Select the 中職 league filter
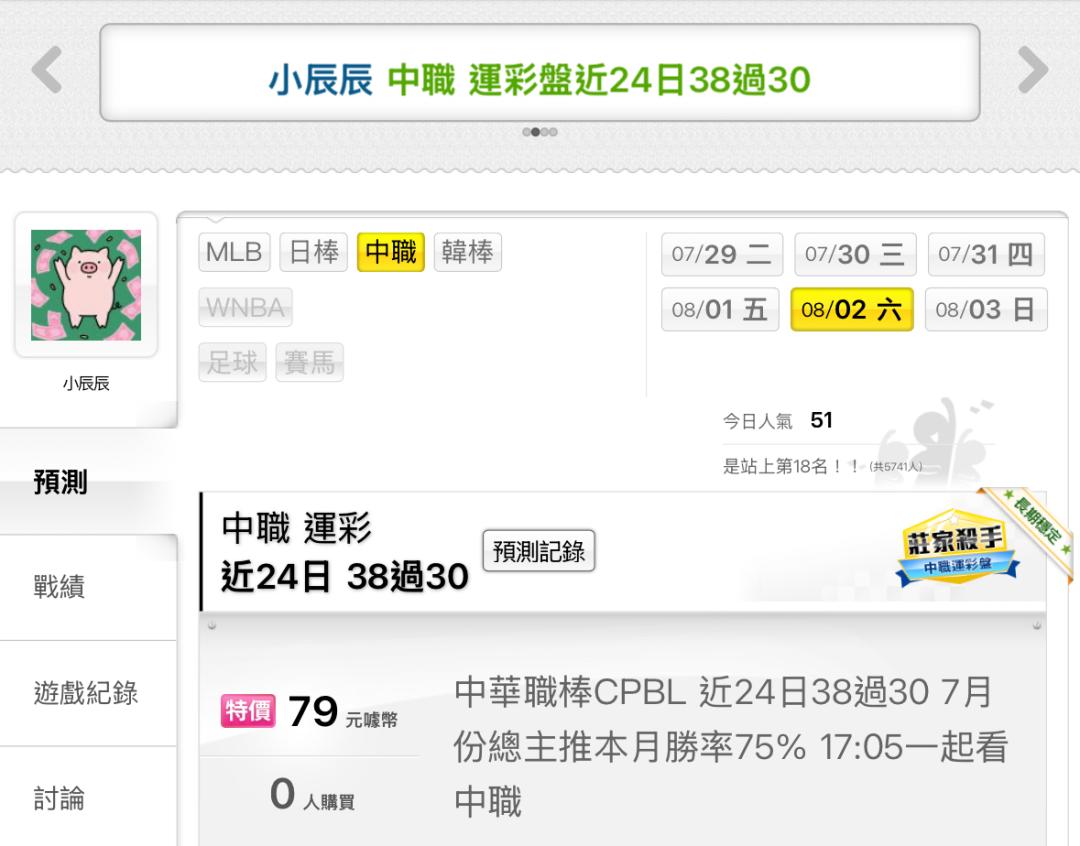This screenshot has height=846, width=1080. point(391,252)
